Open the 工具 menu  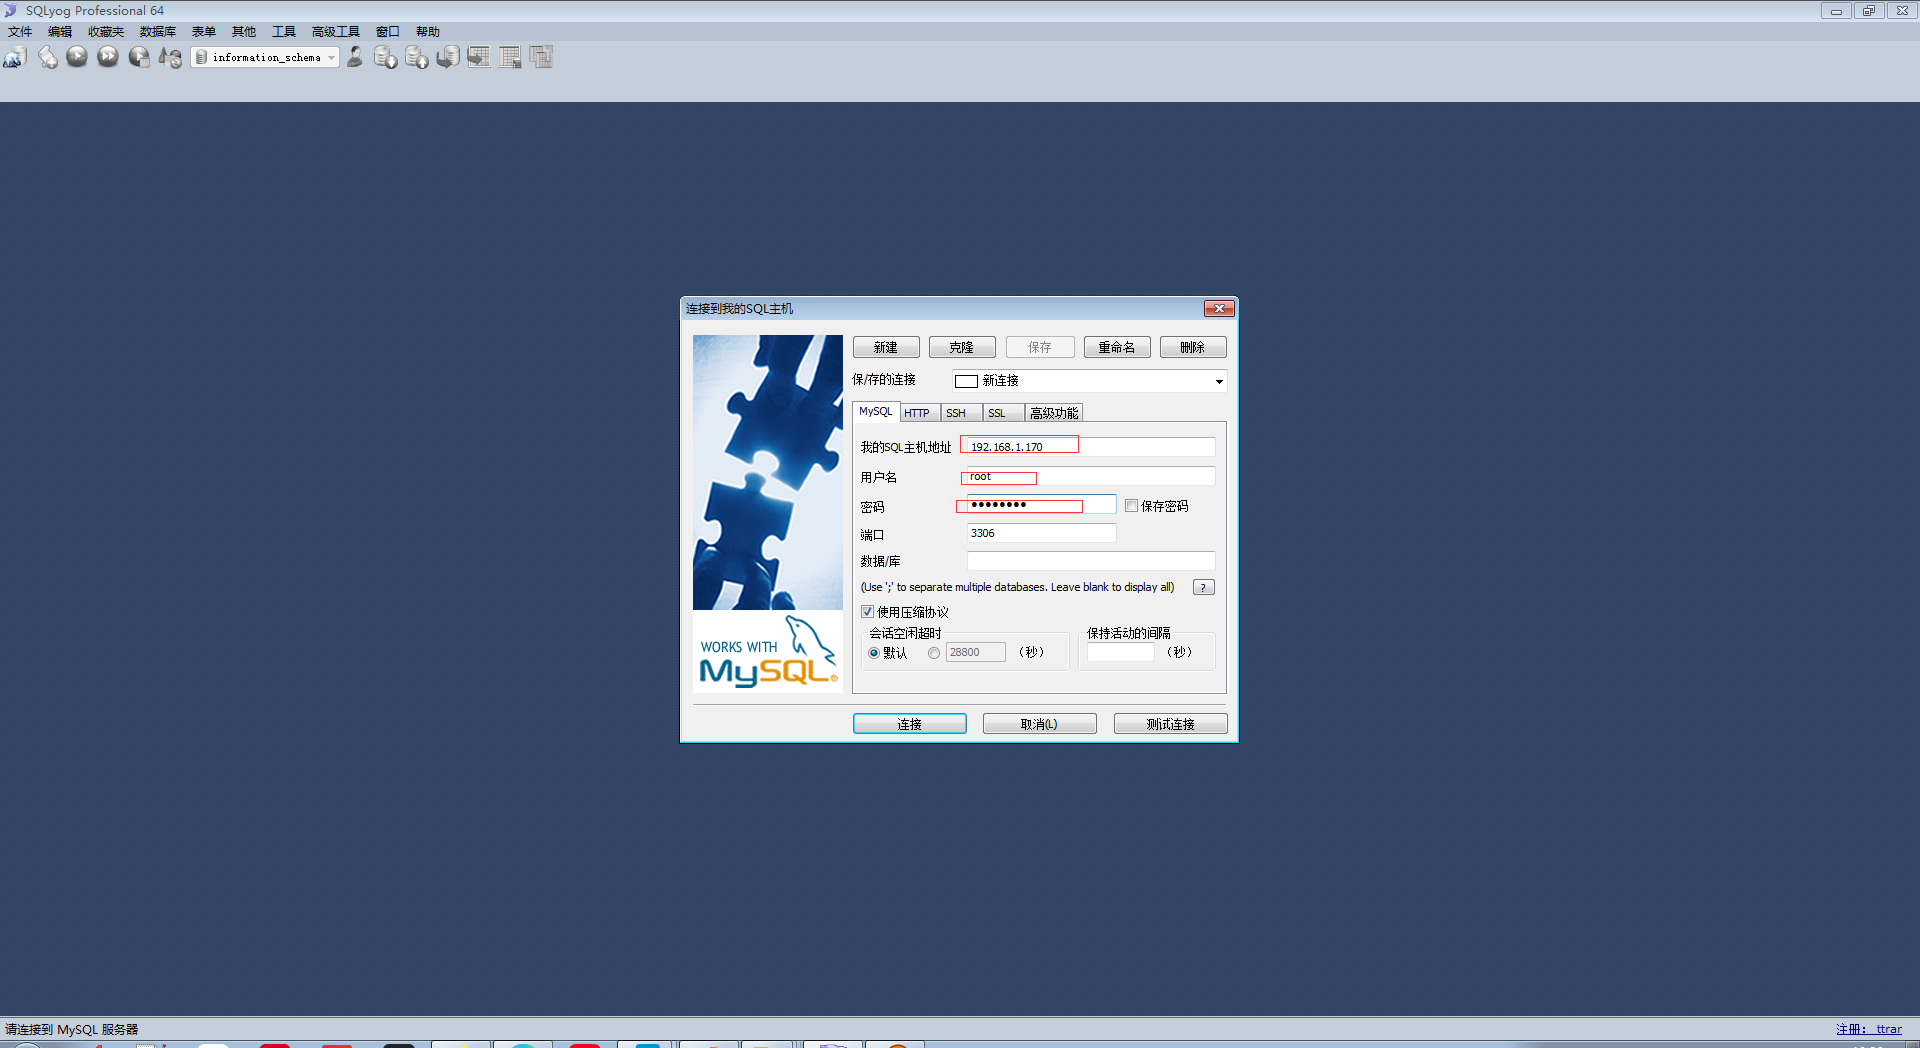point(284,32)
